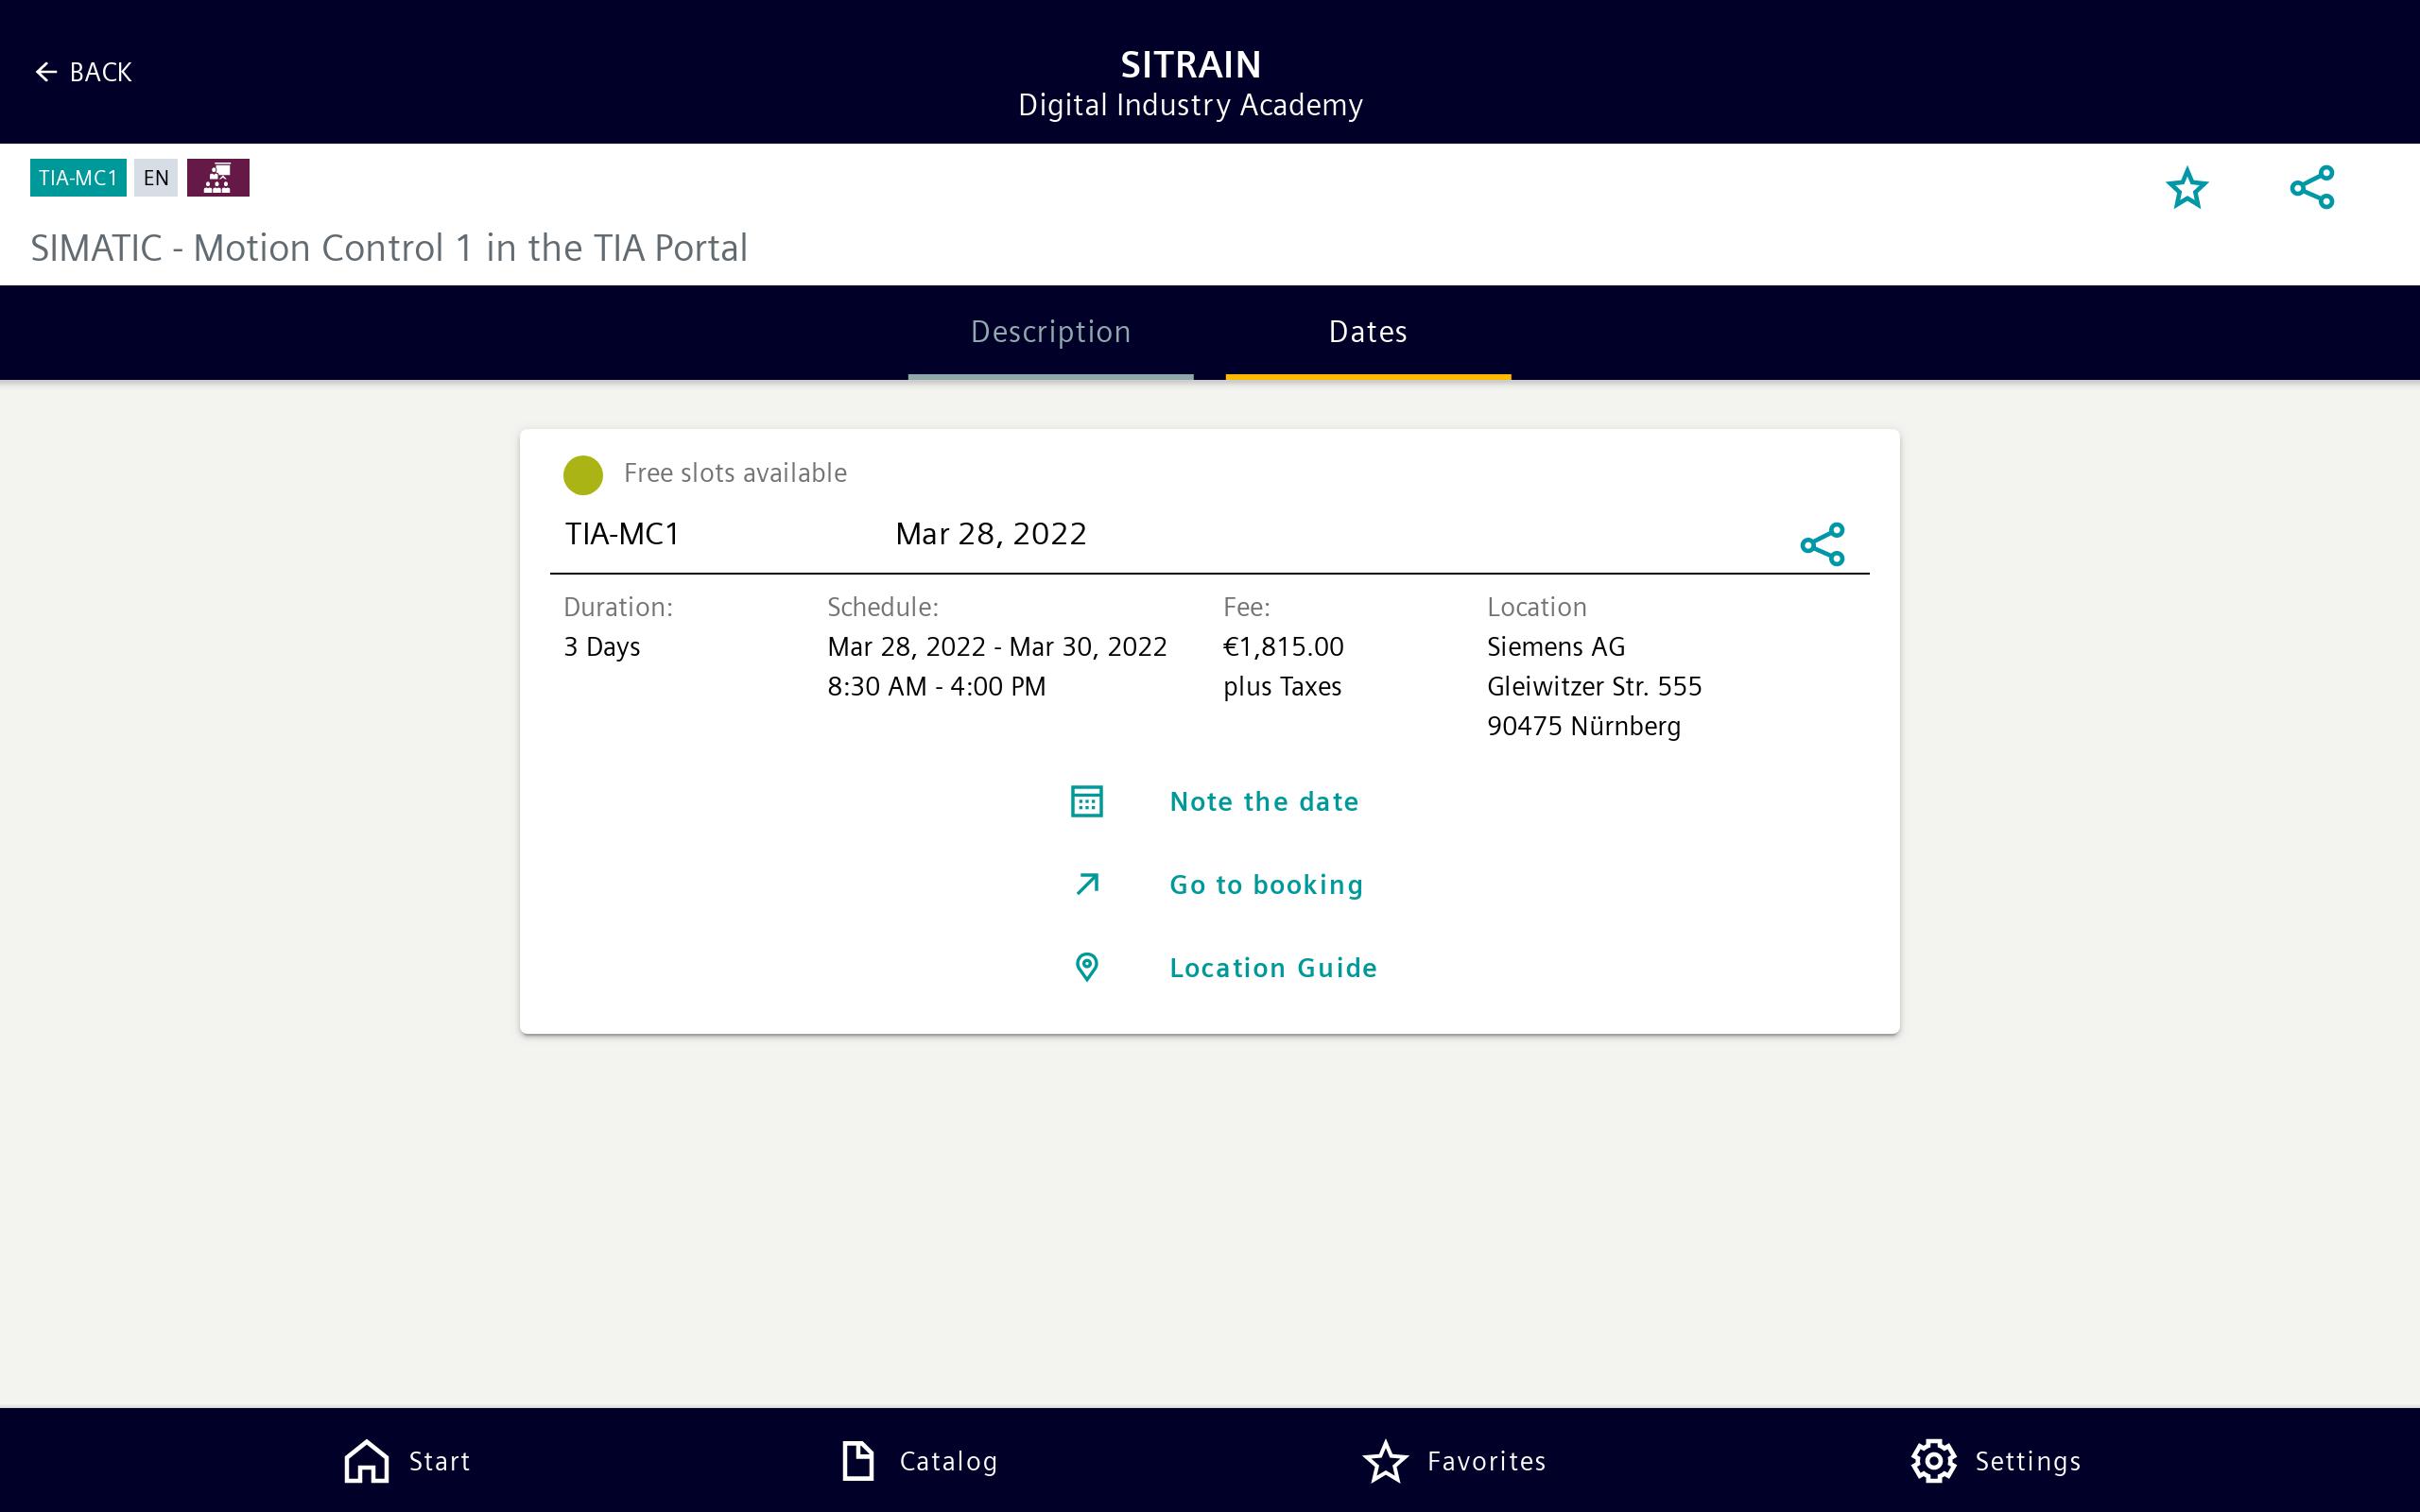Click the Location label

1536,607
